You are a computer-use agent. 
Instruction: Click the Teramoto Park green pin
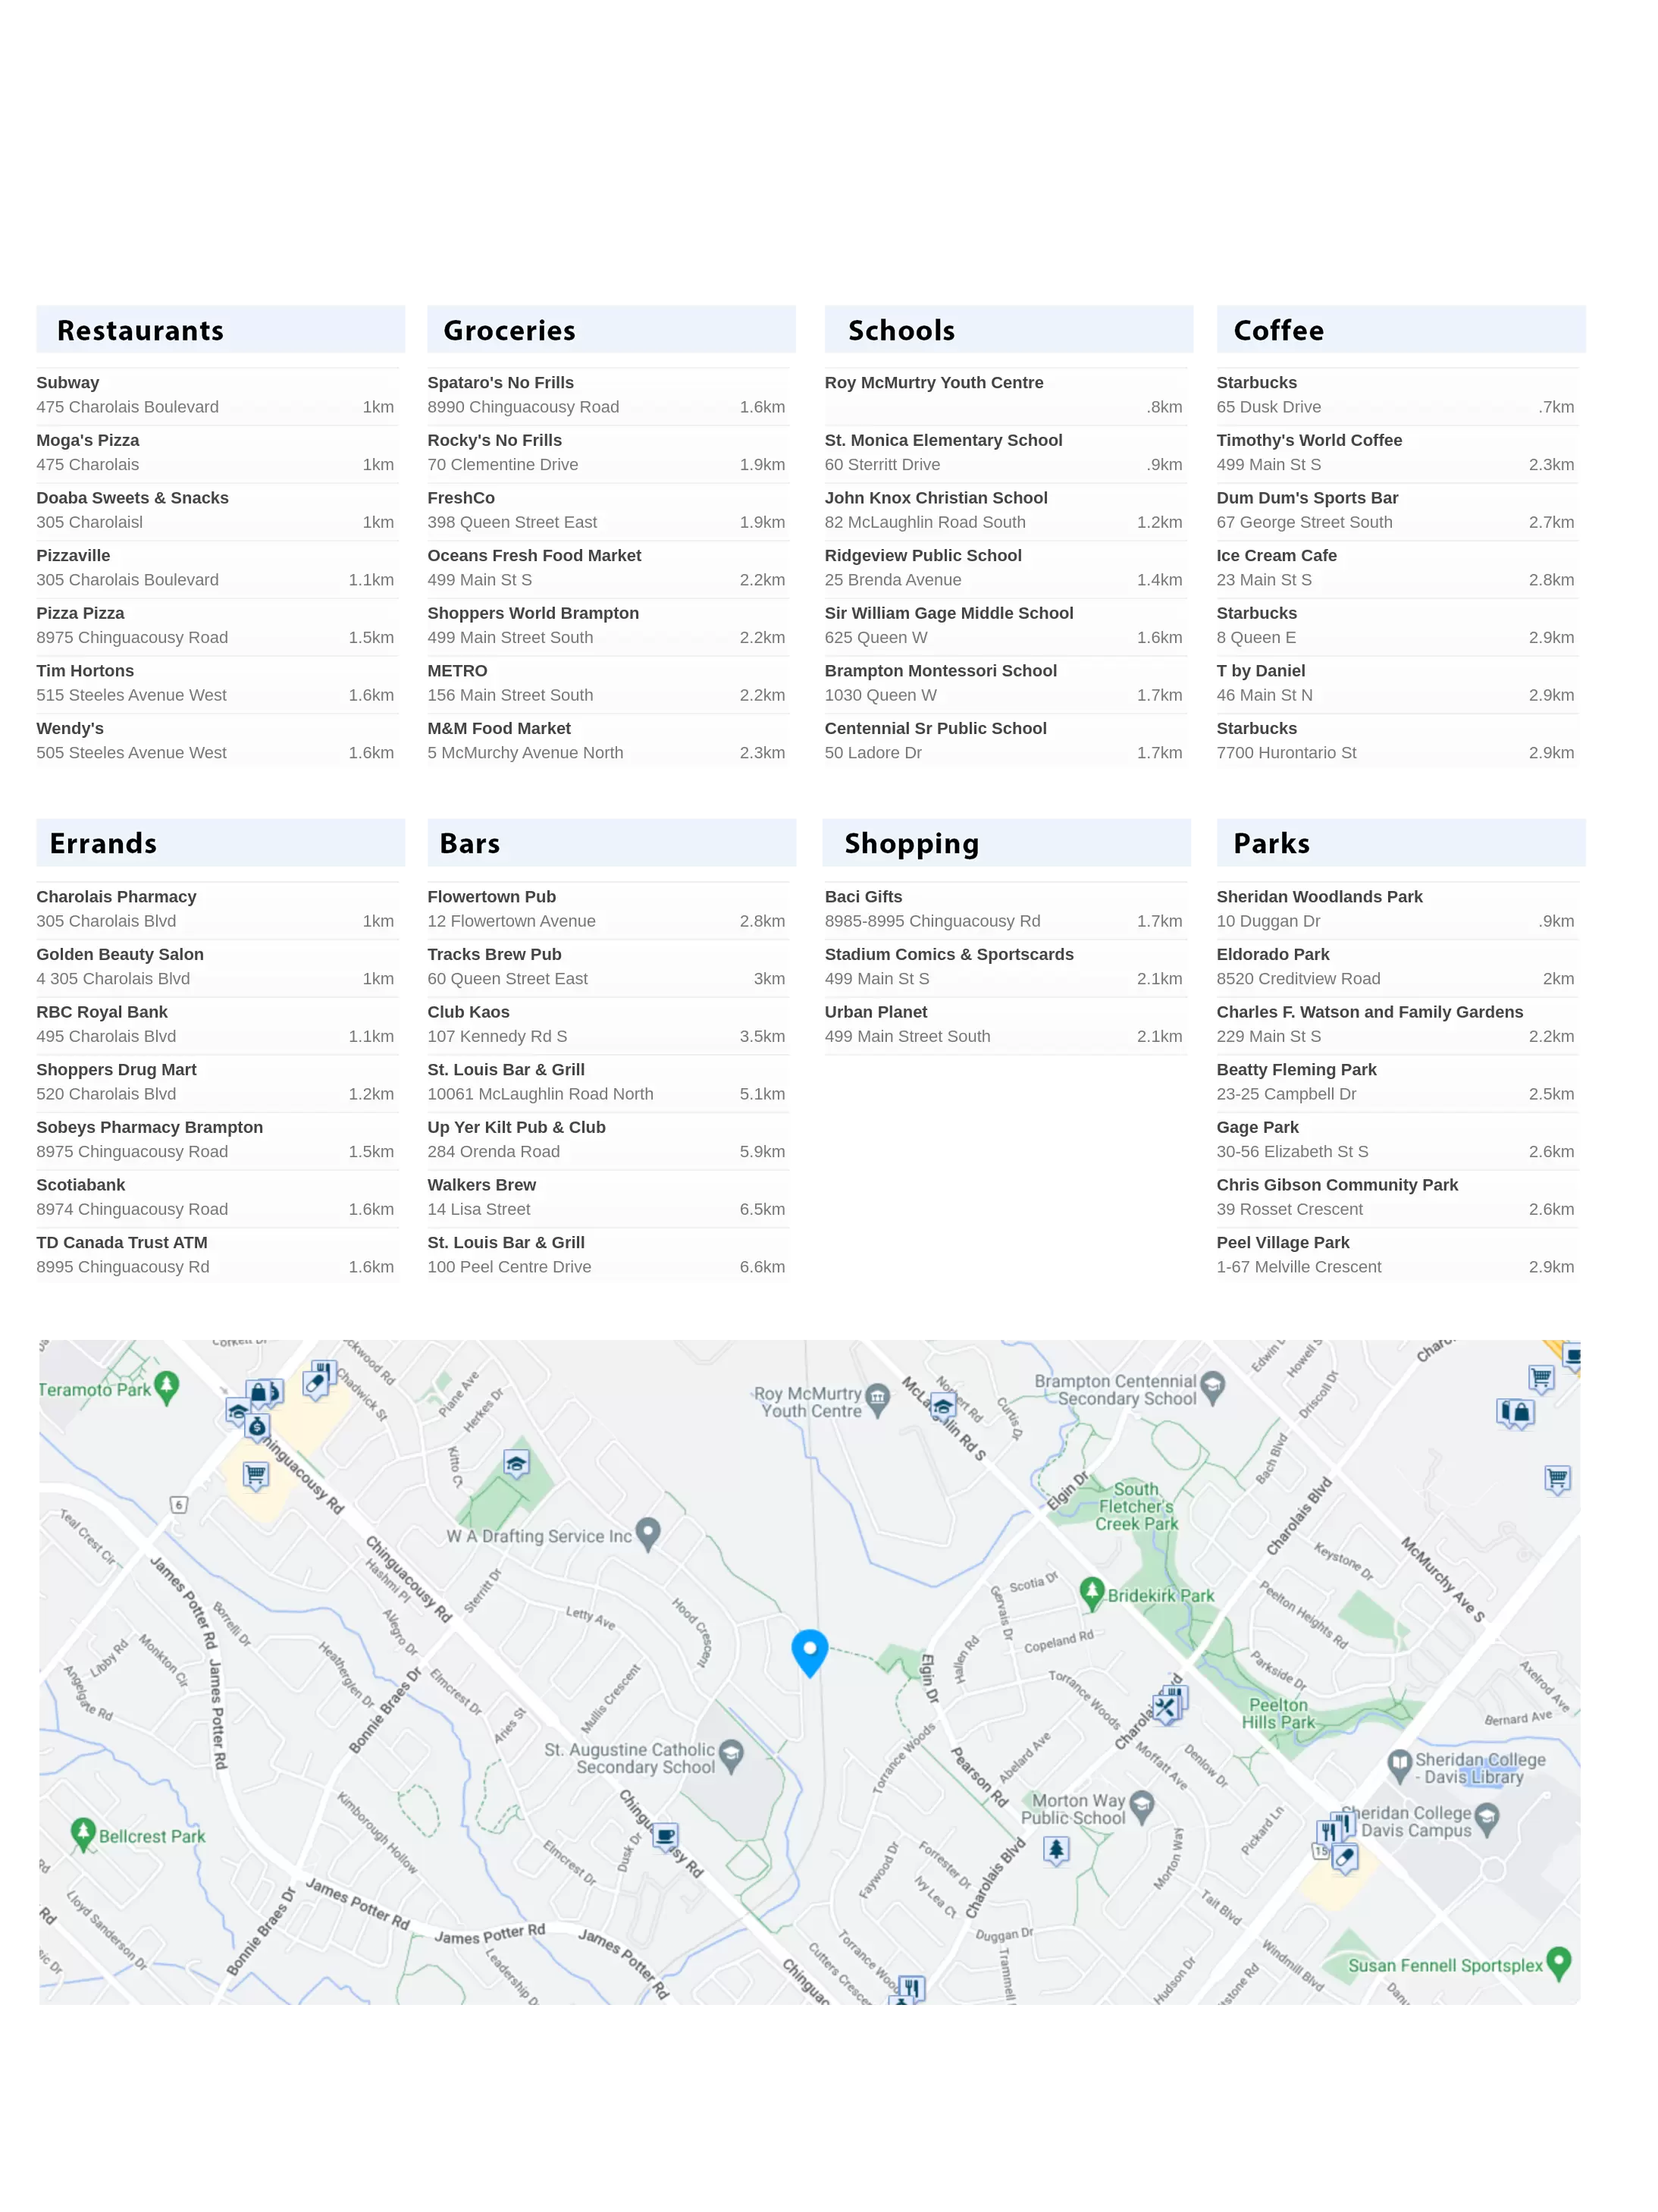[x=167, y=1386]
